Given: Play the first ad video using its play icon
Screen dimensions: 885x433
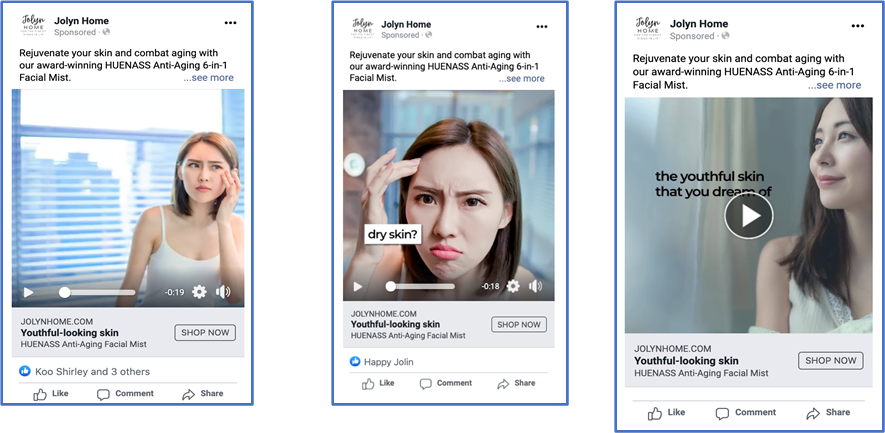Looking at the screenshot, I should coord(28,292).
